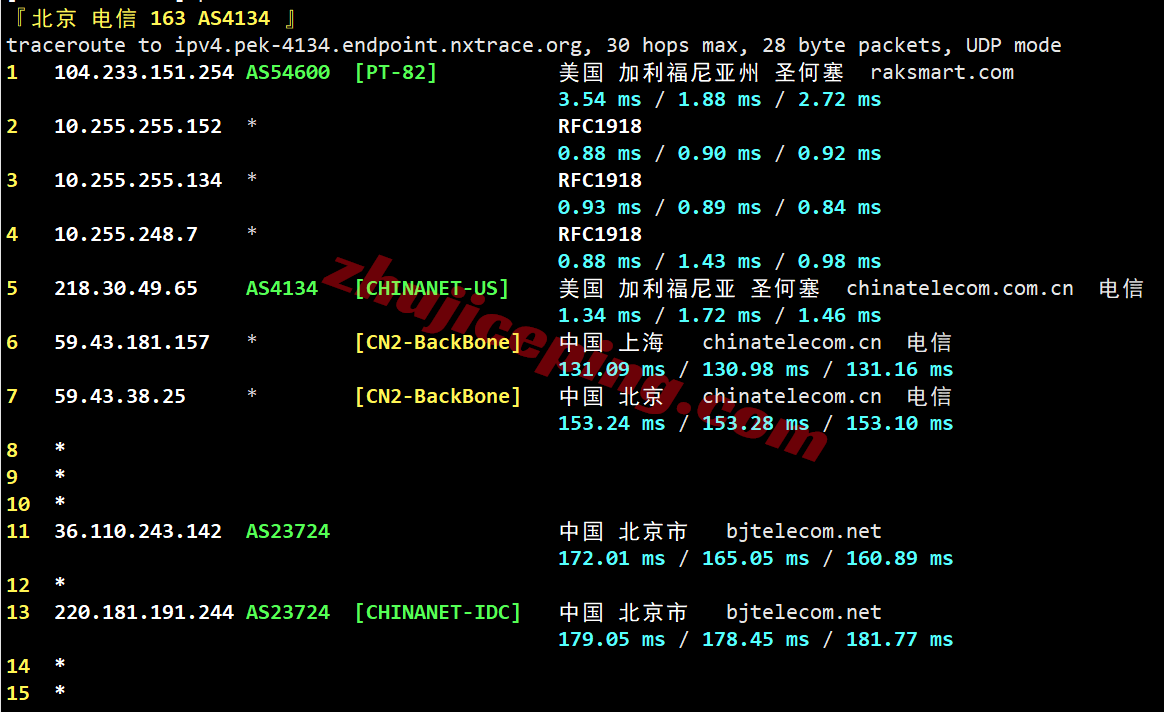Click the raksmart.com hostname in hop 1
1164x712 pixels.
click(x=941, y=73)
